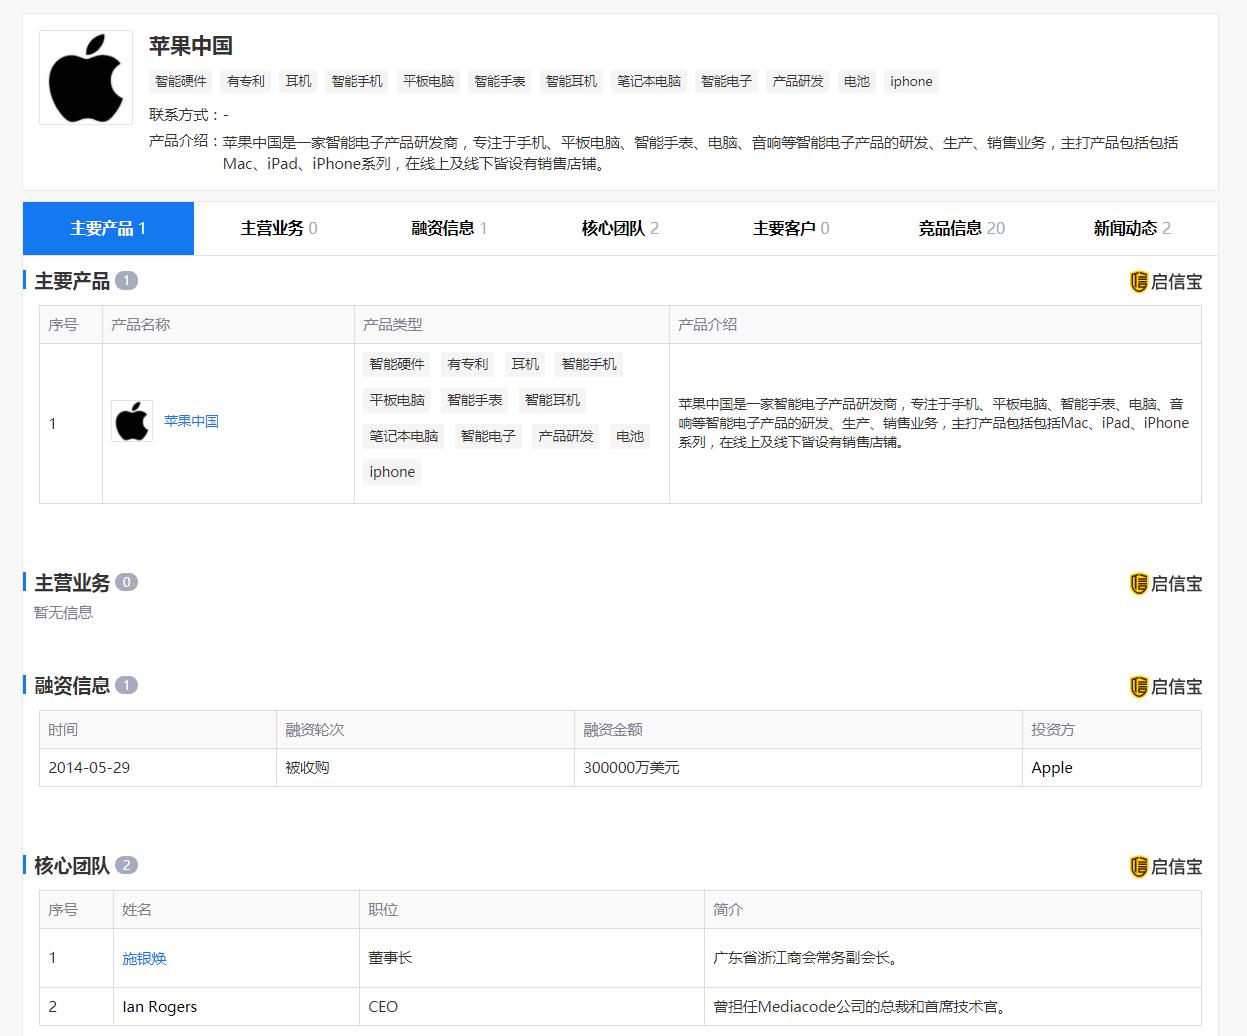The image size is (1247, 1036).
Task: Click the Ian Rogers row in the team table
Action: coord(159,1007)
